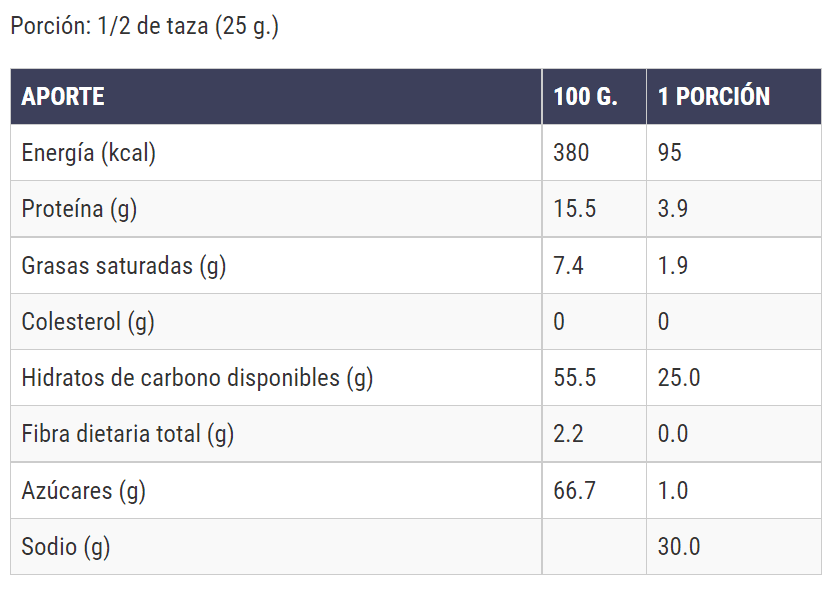The height and width of the screenshot is (593, 835).
Task: Select the 66.7 sugar value cell
Action: tap(574, 491)
